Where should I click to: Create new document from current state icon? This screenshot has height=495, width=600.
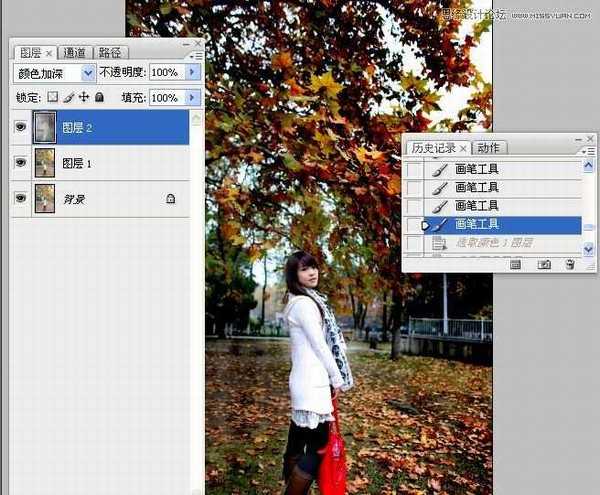[x=515, y=264]
